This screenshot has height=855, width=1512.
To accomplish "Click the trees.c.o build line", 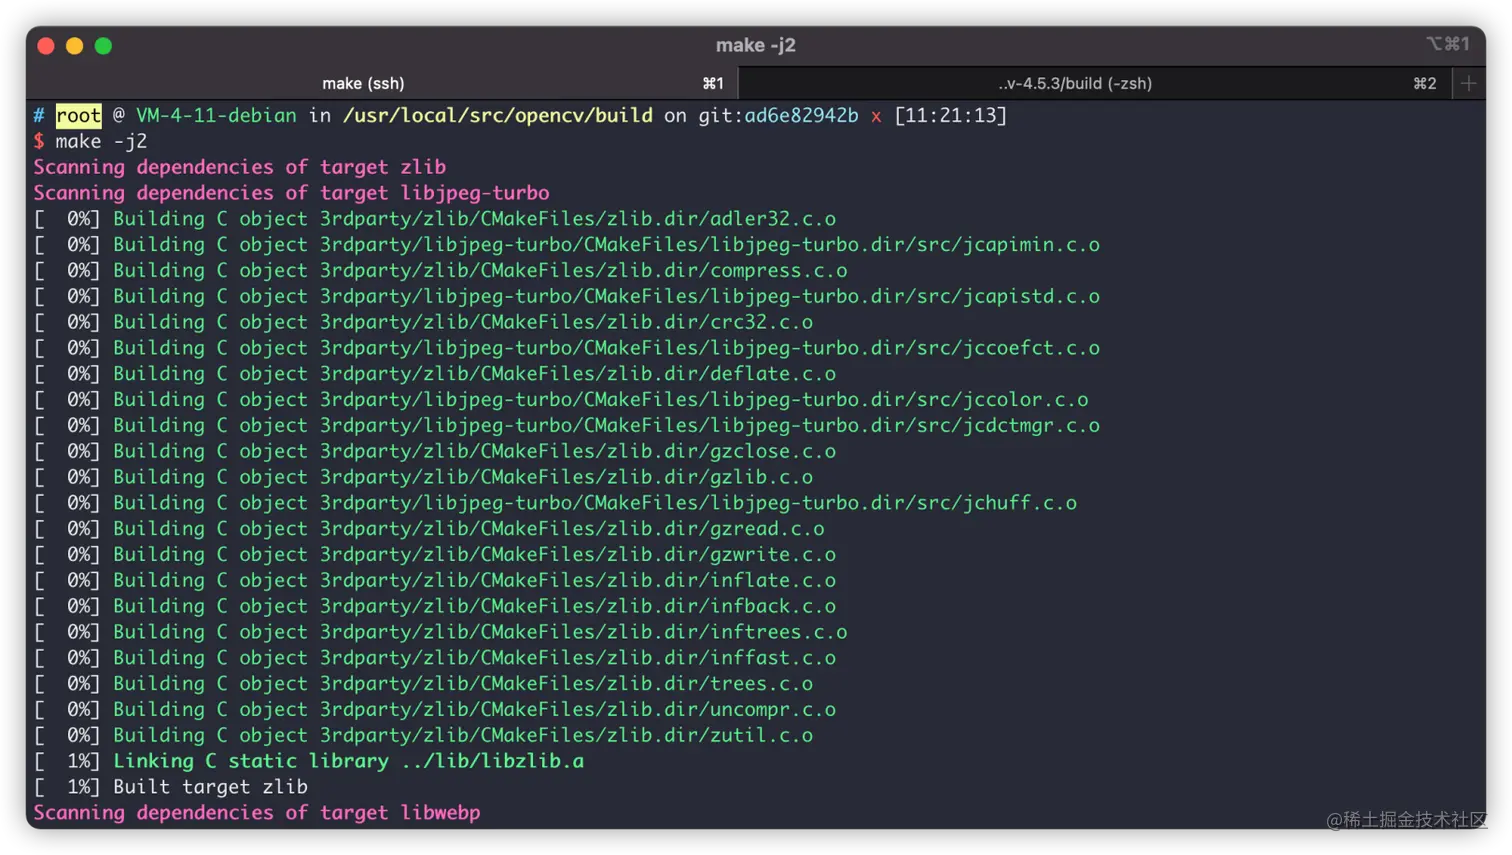I will (423, 684).
